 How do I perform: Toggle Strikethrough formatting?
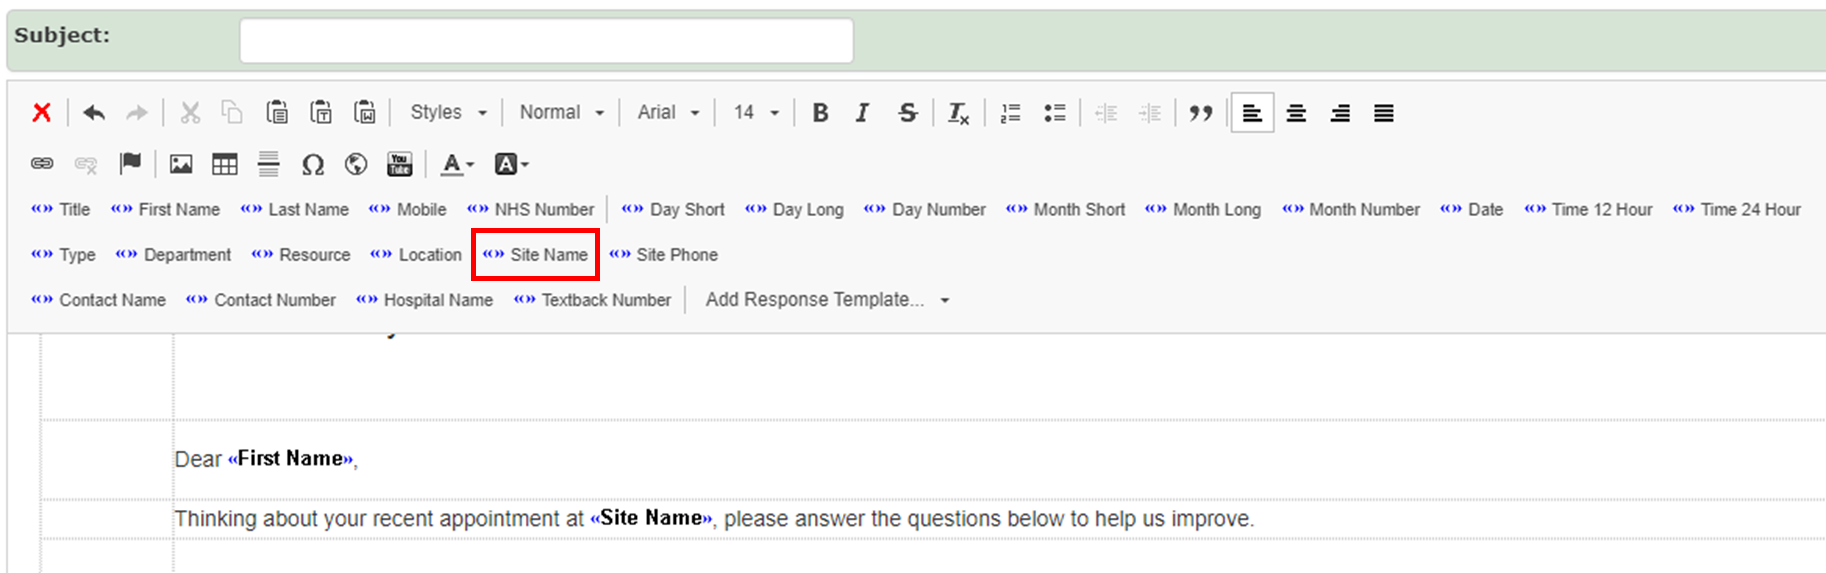[x=907, y=113]
